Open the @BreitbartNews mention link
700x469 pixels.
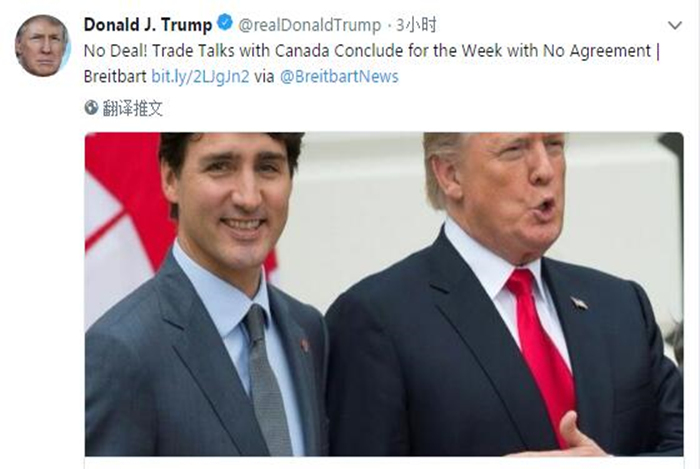pyautogui.click(x=339, y=76)
